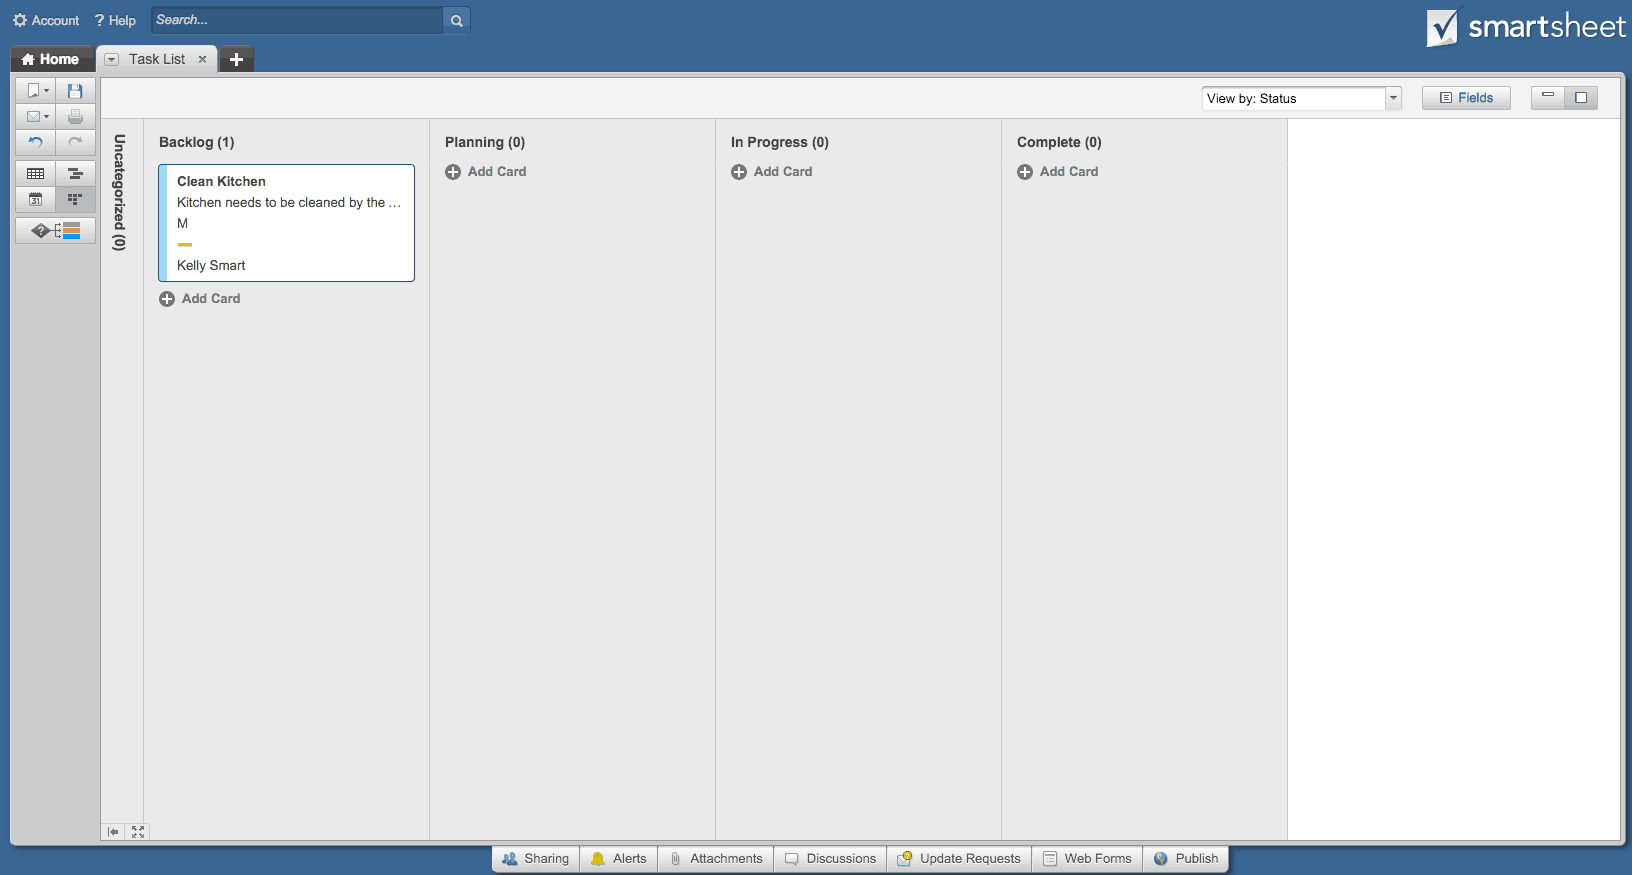This screenshot has height=875, width=1632.
Task: Switch to Grid view icon
Action: [x=35, y=173]
